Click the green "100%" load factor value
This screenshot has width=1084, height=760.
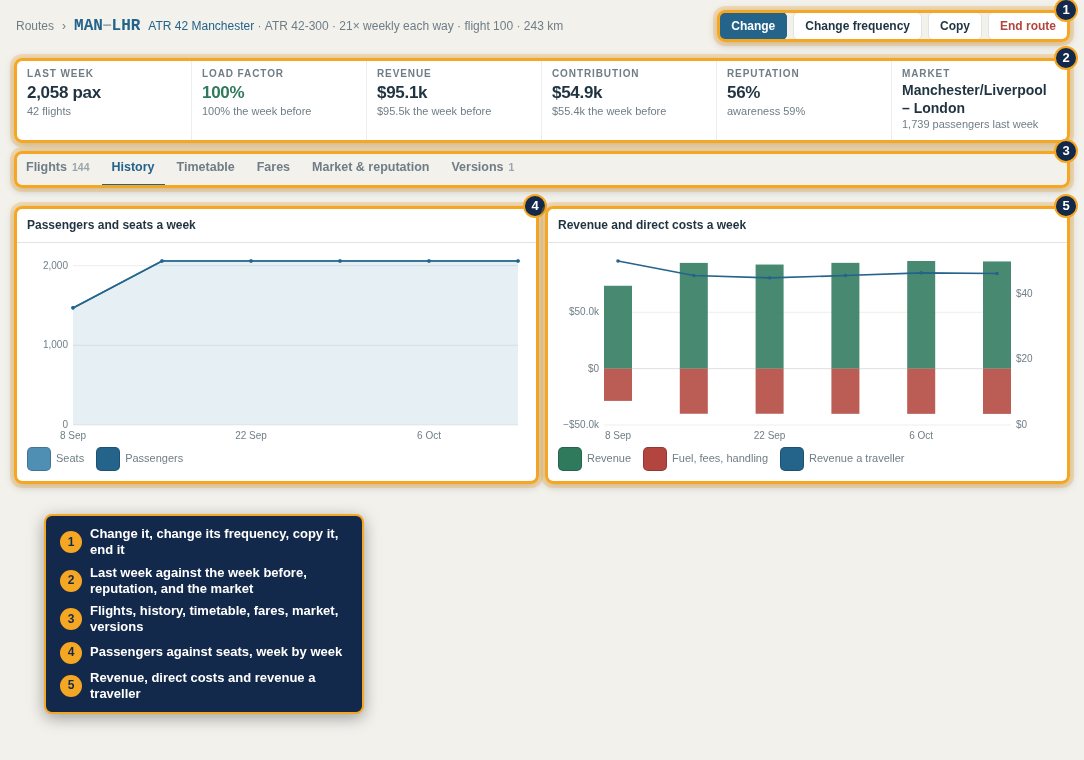coord(223,92)
